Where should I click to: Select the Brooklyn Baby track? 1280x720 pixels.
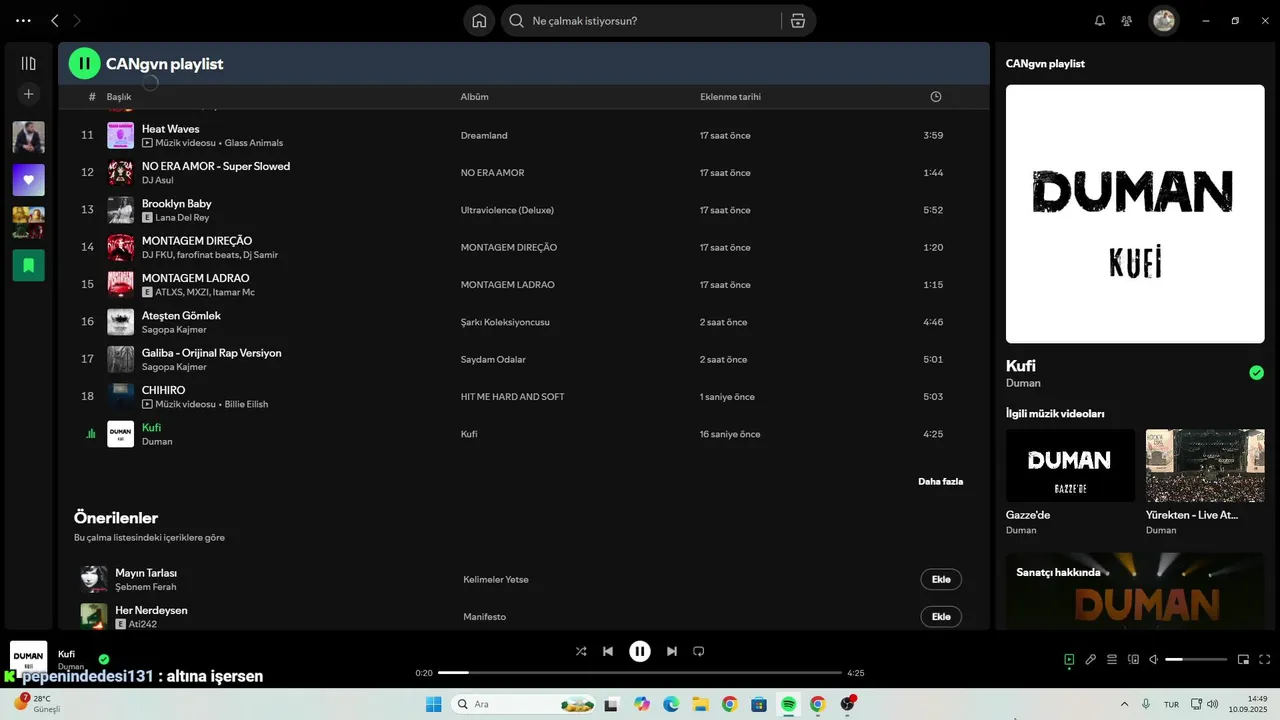pyautogui.click(x=177, y=203)
